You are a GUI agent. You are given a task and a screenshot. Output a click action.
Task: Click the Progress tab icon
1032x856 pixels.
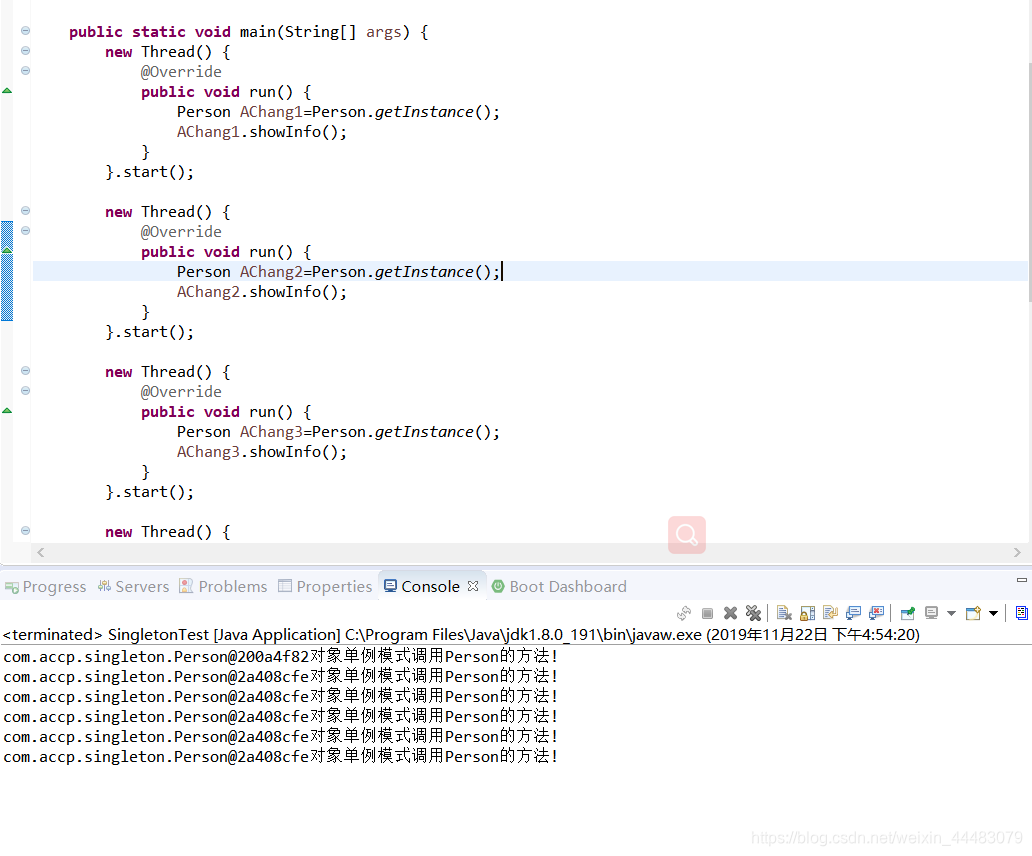[11, 587]
